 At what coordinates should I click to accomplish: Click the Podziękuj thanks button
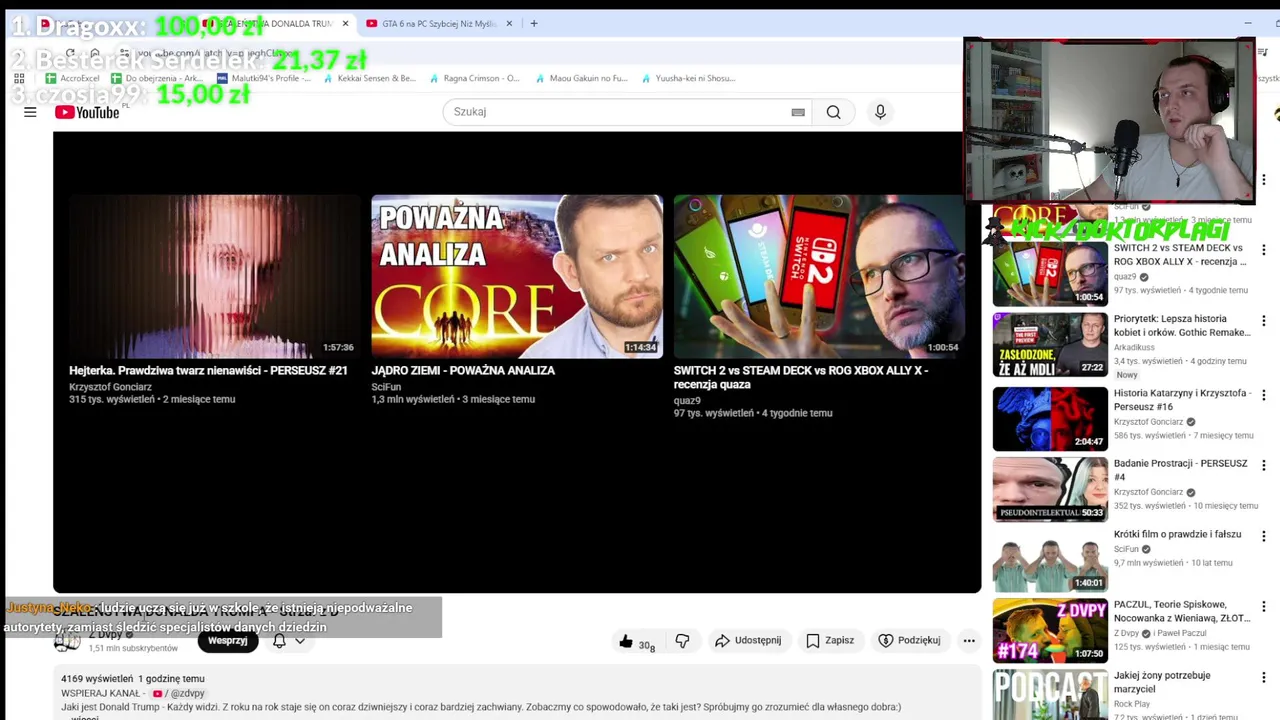[x=909, y=640]
